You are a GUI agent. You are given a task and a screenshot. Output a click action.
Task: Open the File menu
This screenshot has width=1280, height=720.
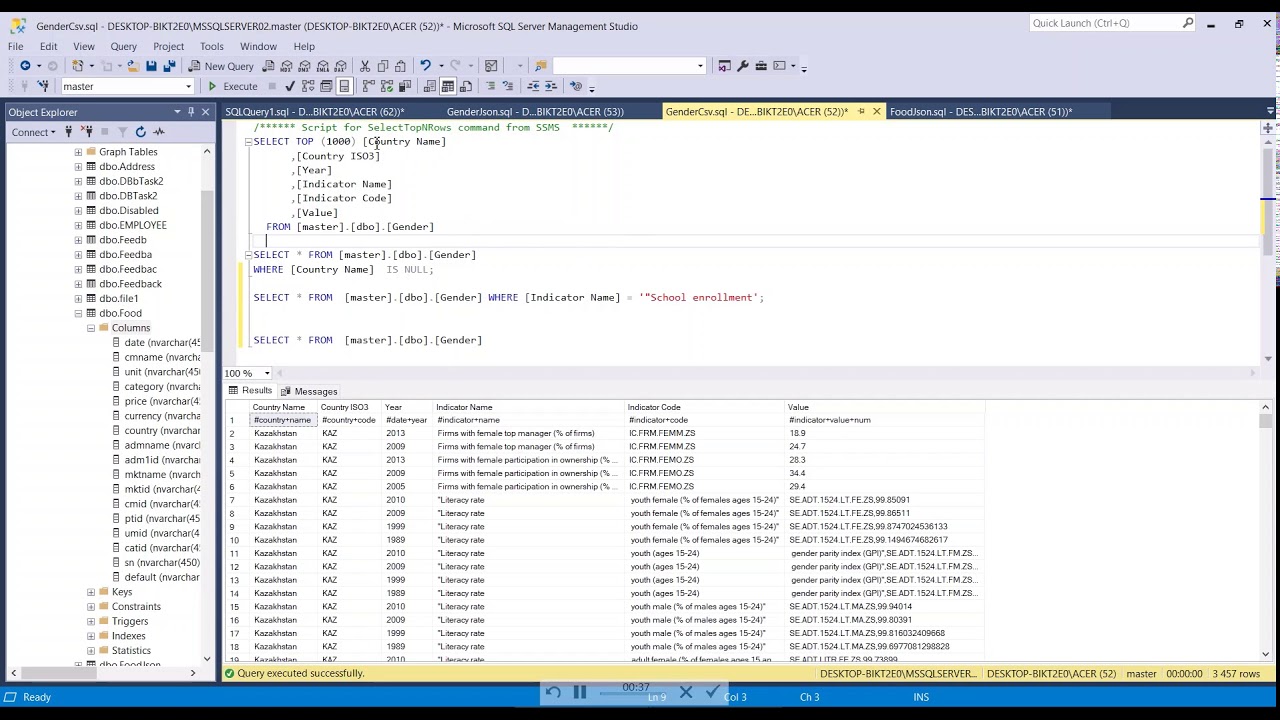[16, 46]
